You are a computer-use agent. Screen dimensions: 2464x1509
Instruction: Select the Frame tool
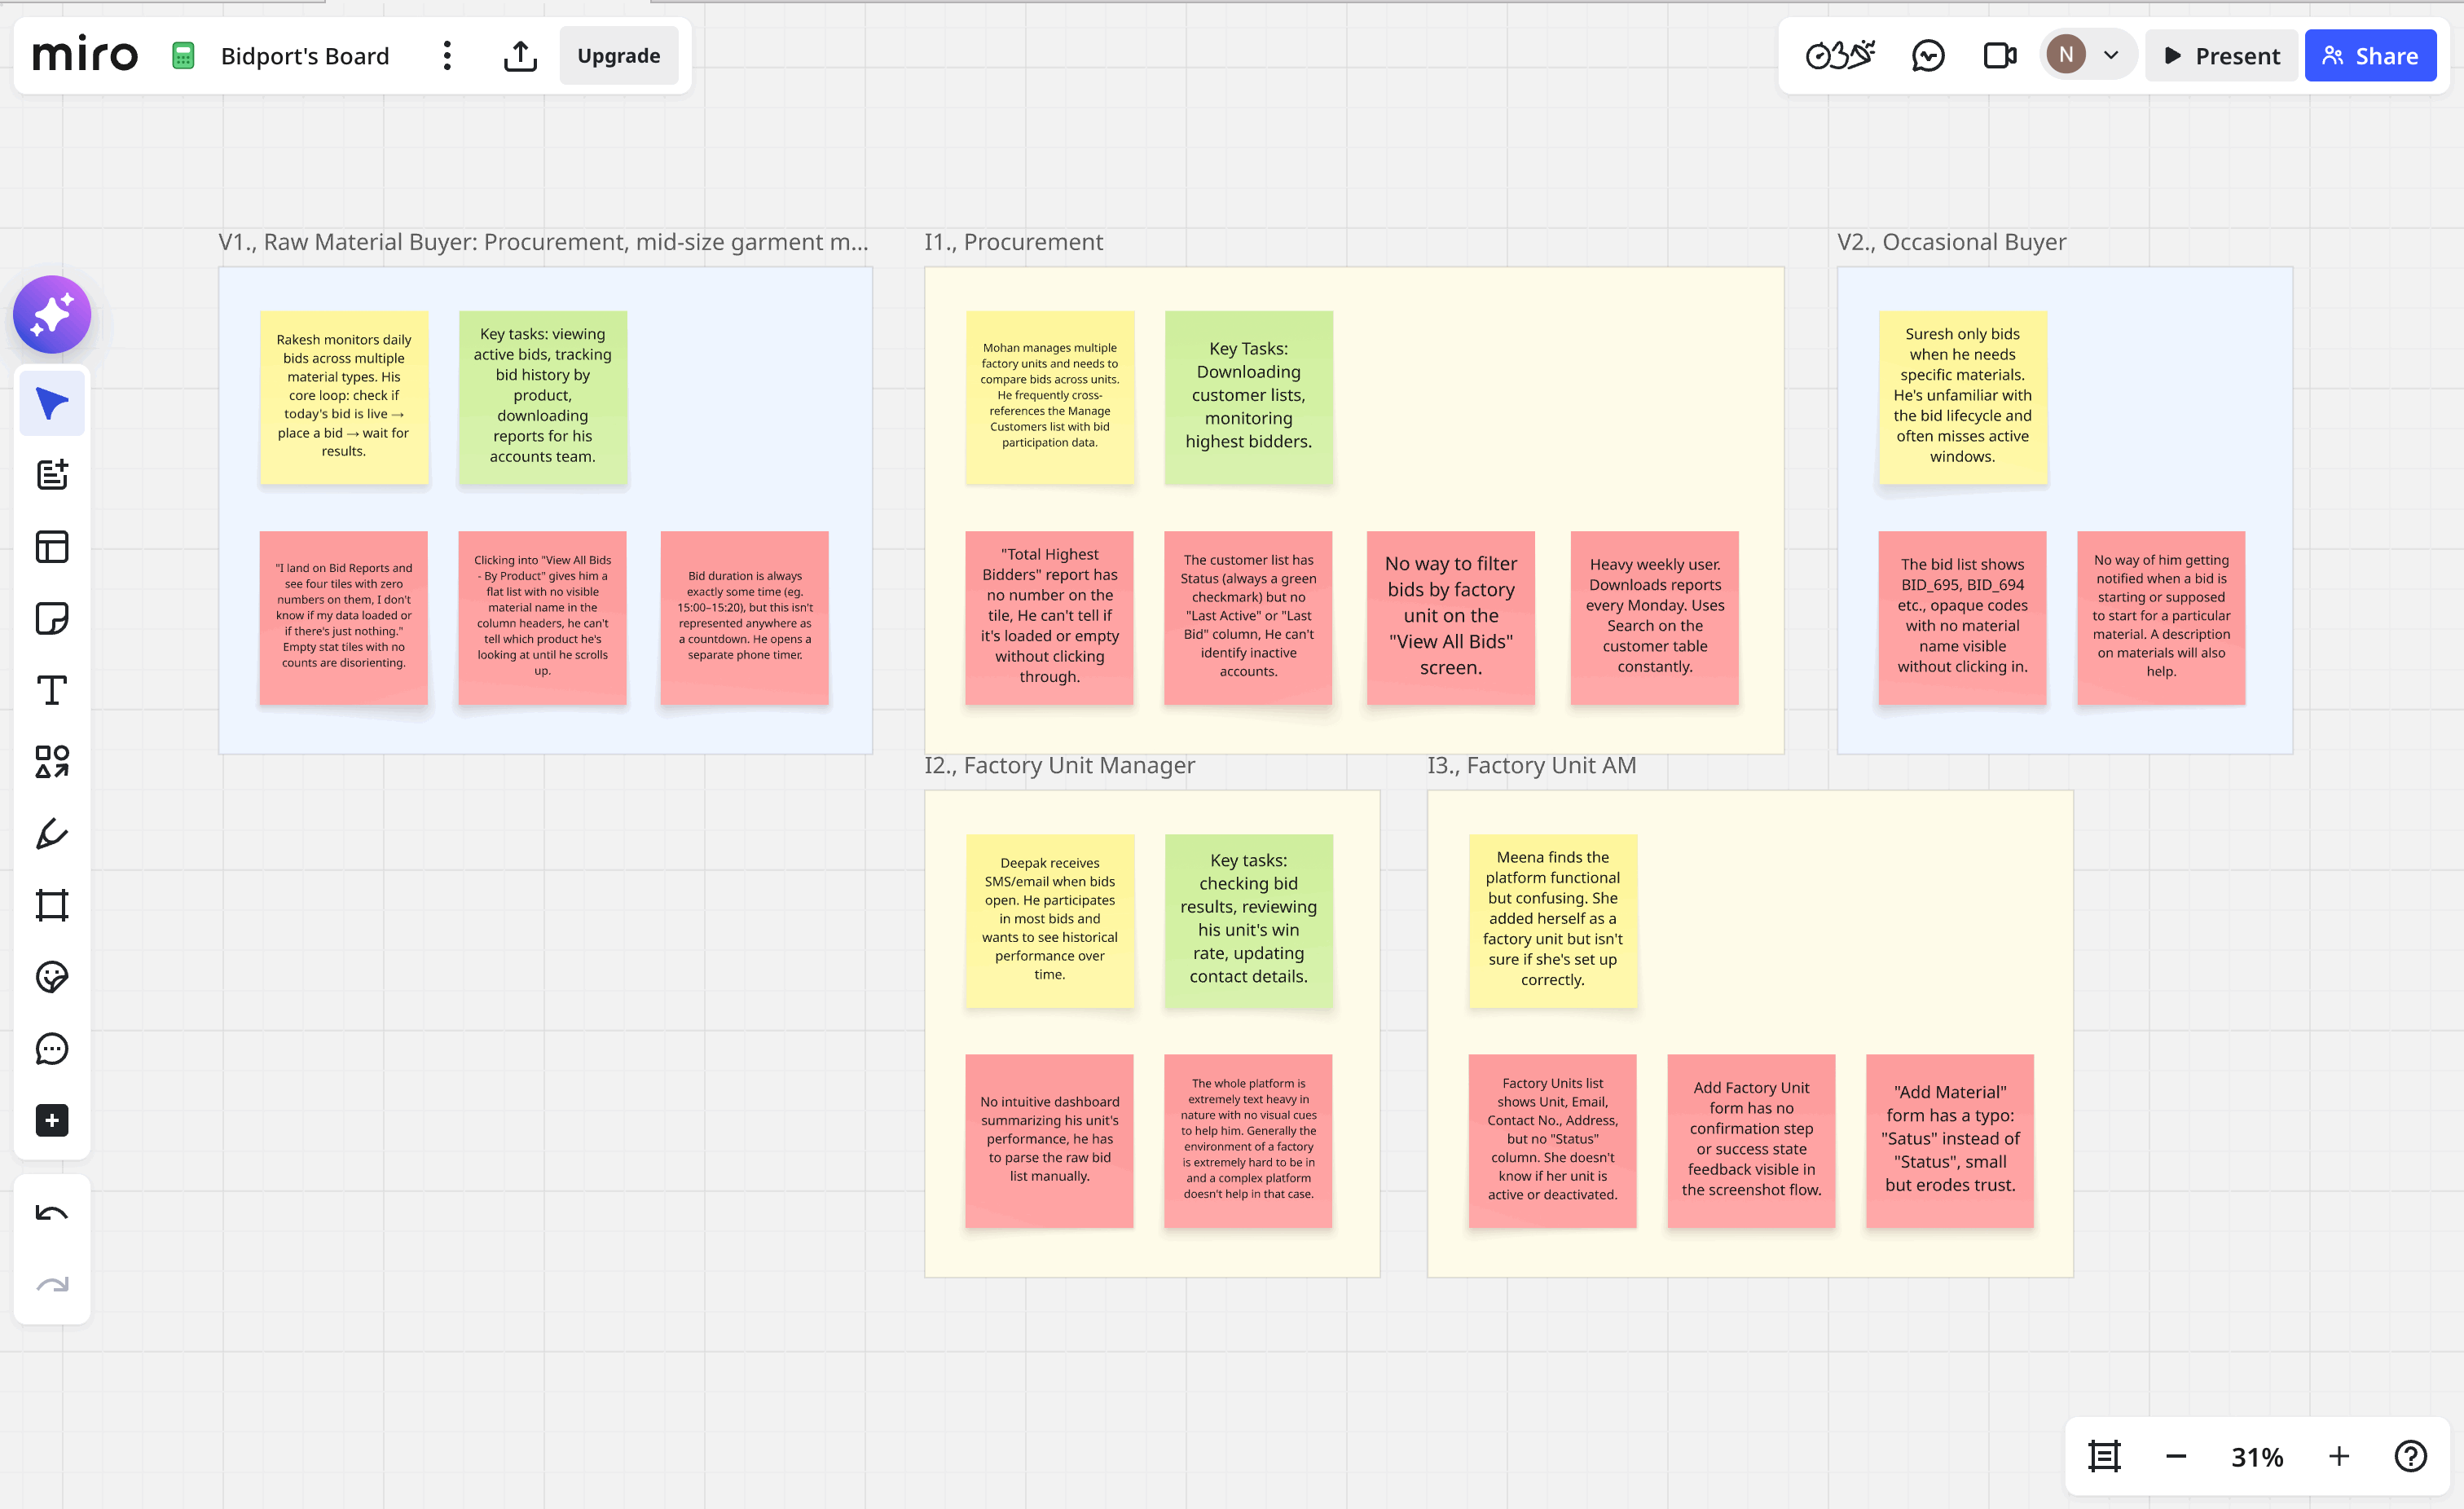coord(52,905)
